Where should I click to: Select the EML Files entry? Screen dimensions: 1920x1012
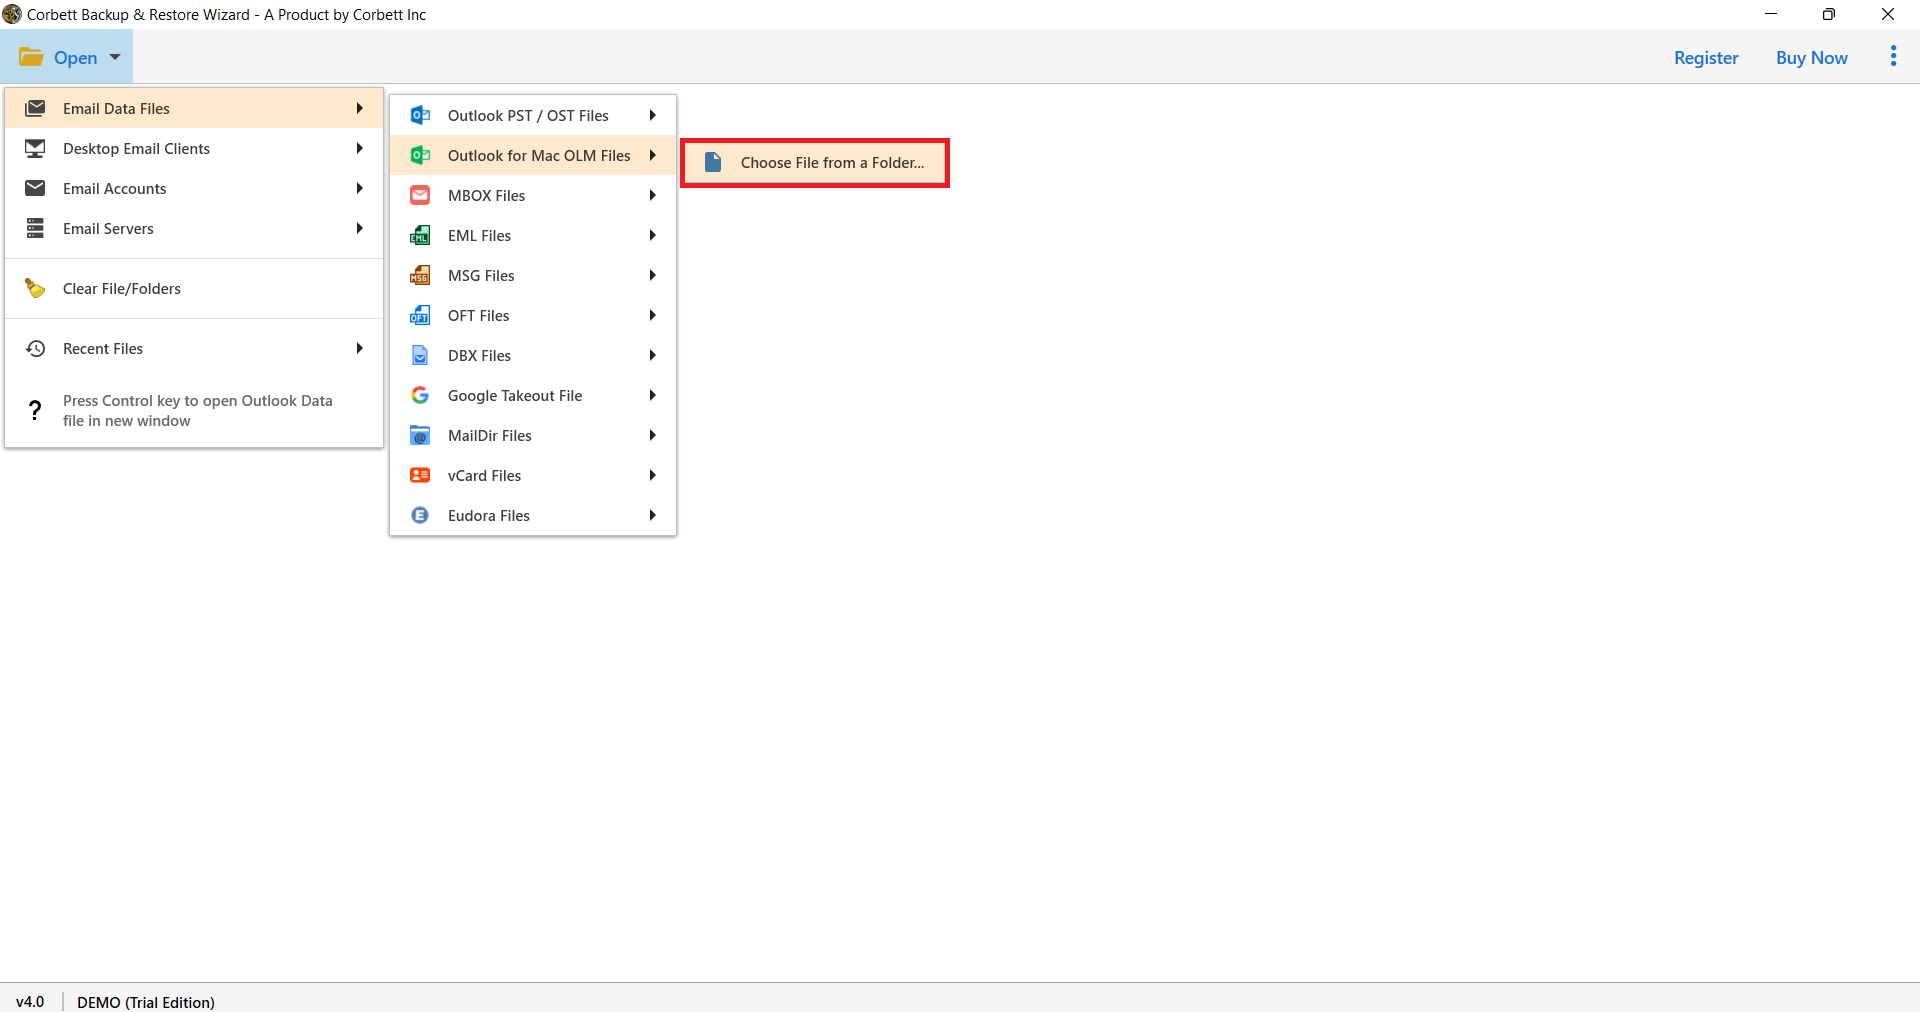[533, 235]
